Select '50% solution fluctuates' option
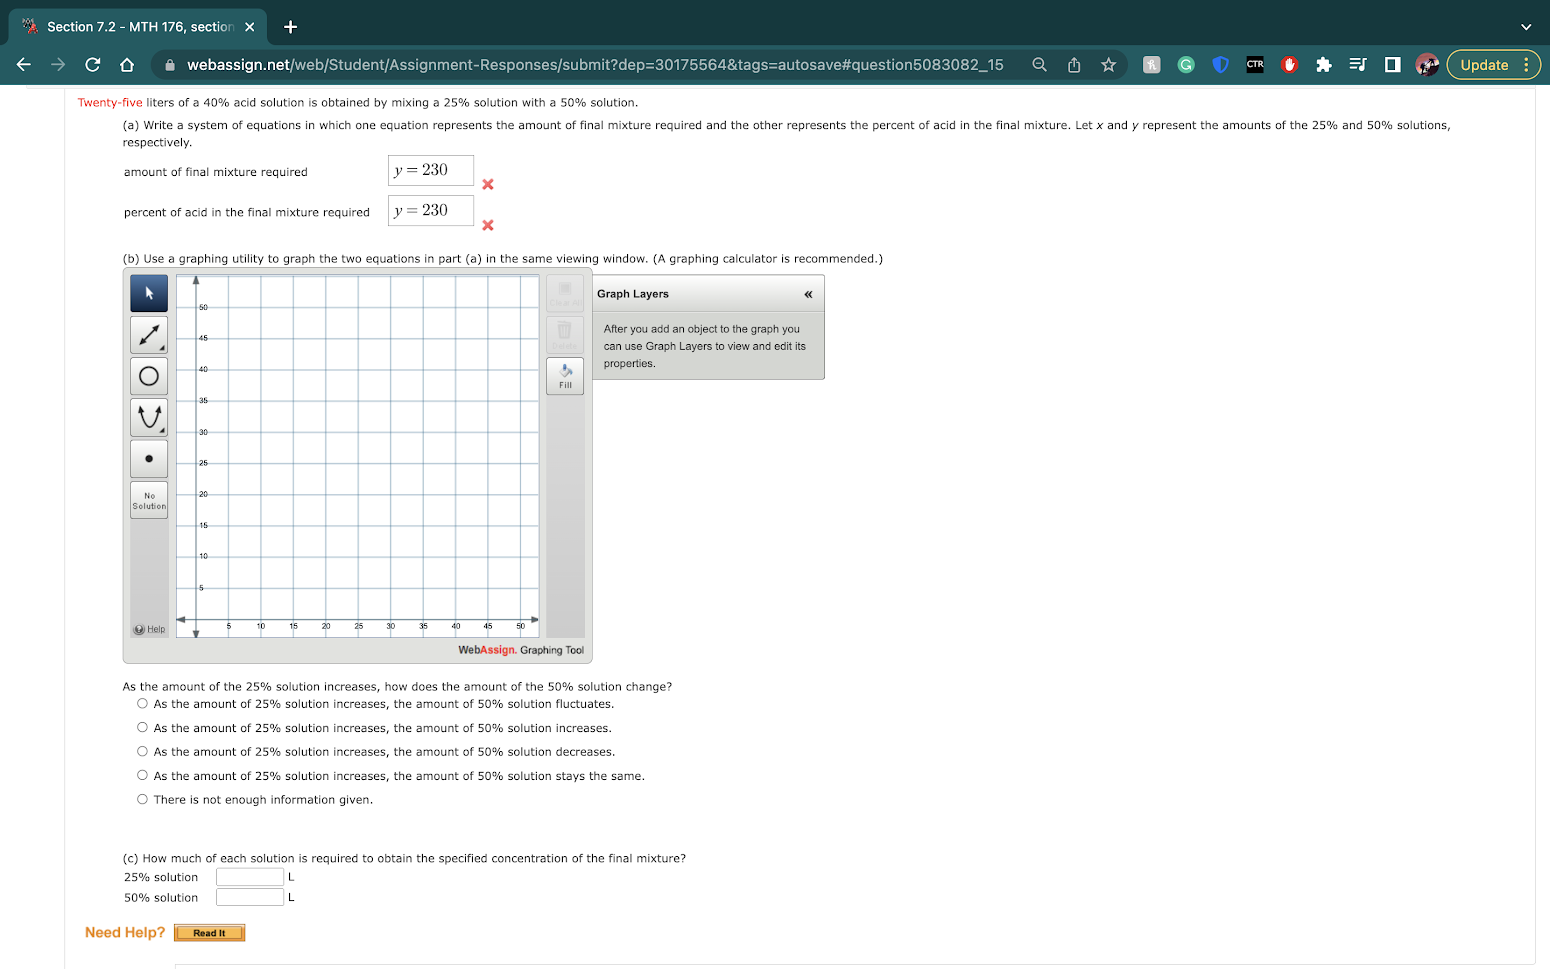The width and height of the screenshot is (1550, 969). 142,704
